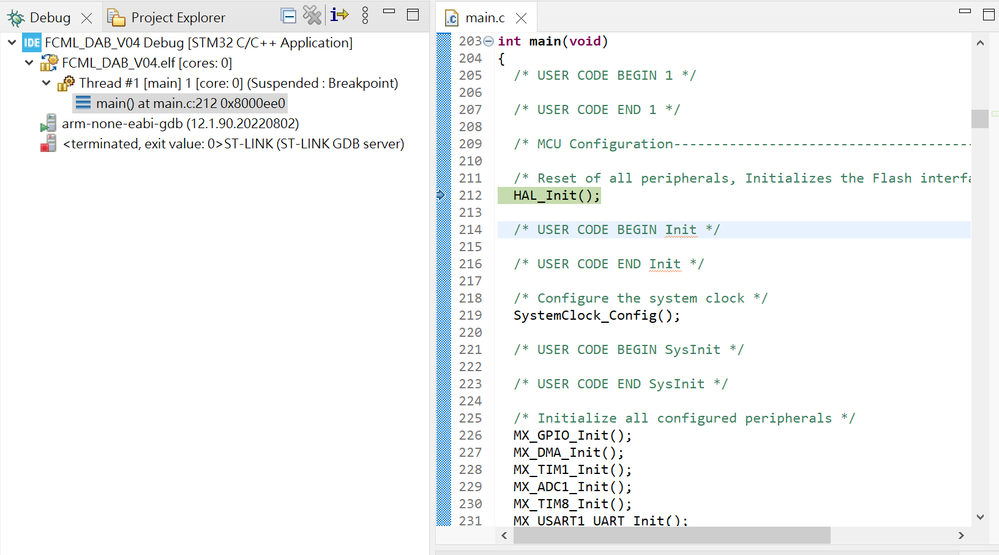Select FCML_DAB_V04 Debug launch entry
Screen dimensions: 999x555
coord(198,43)
